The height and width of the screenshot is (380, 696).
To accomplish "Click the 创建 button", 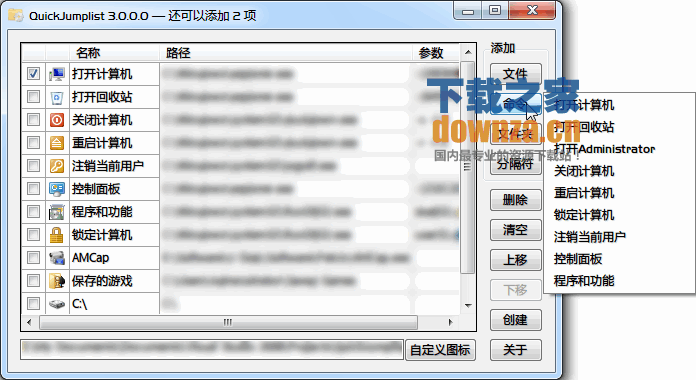I will pyautogui.click(x=515, y=320).
